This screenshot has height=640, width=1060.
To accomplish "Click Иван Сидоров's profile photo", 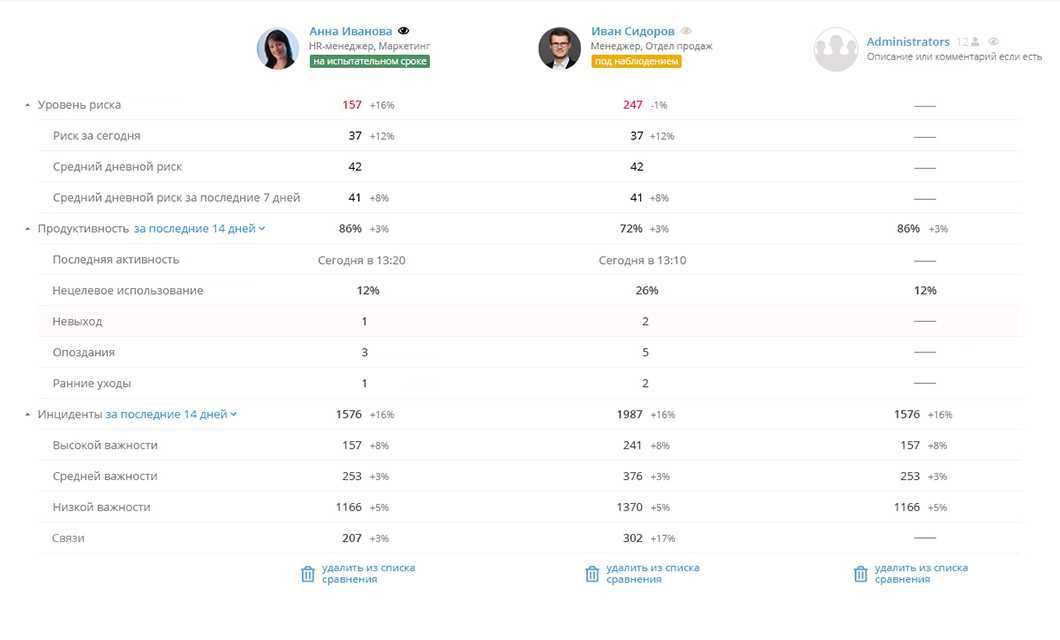I will pyautogui.click(x=559, y=48).
